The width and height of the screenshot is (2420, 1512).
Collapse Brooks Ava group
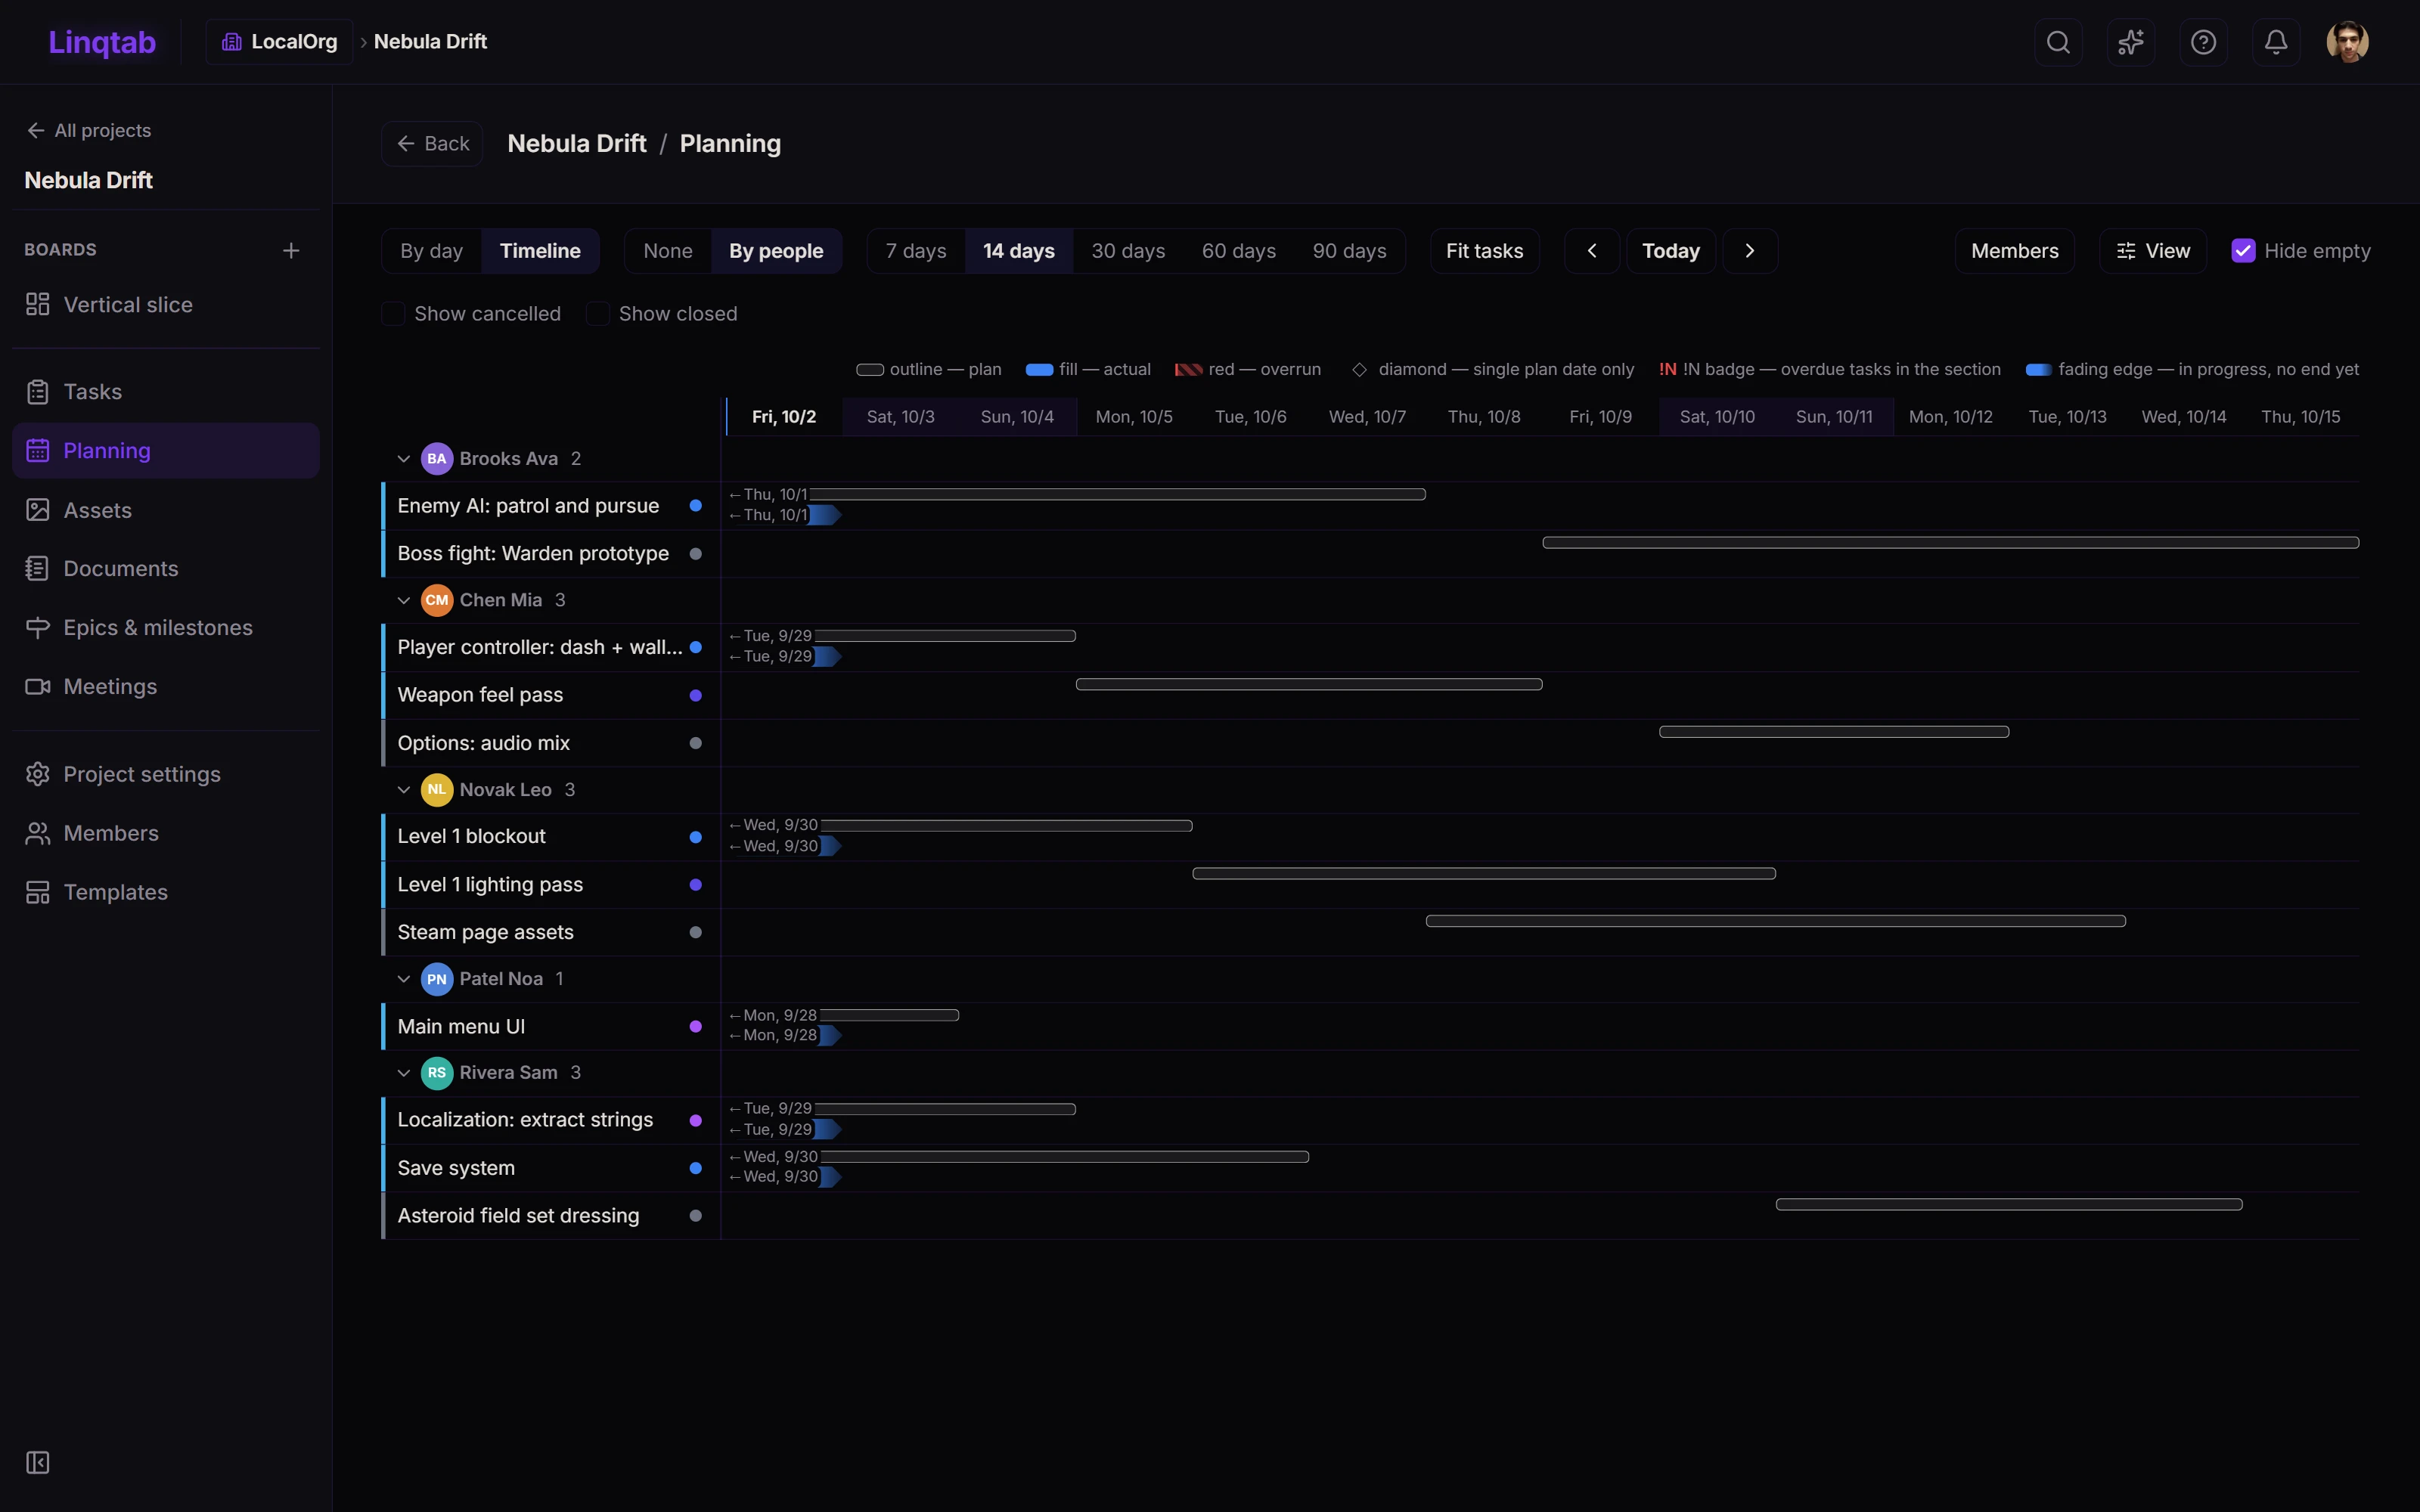coord(404,459)
